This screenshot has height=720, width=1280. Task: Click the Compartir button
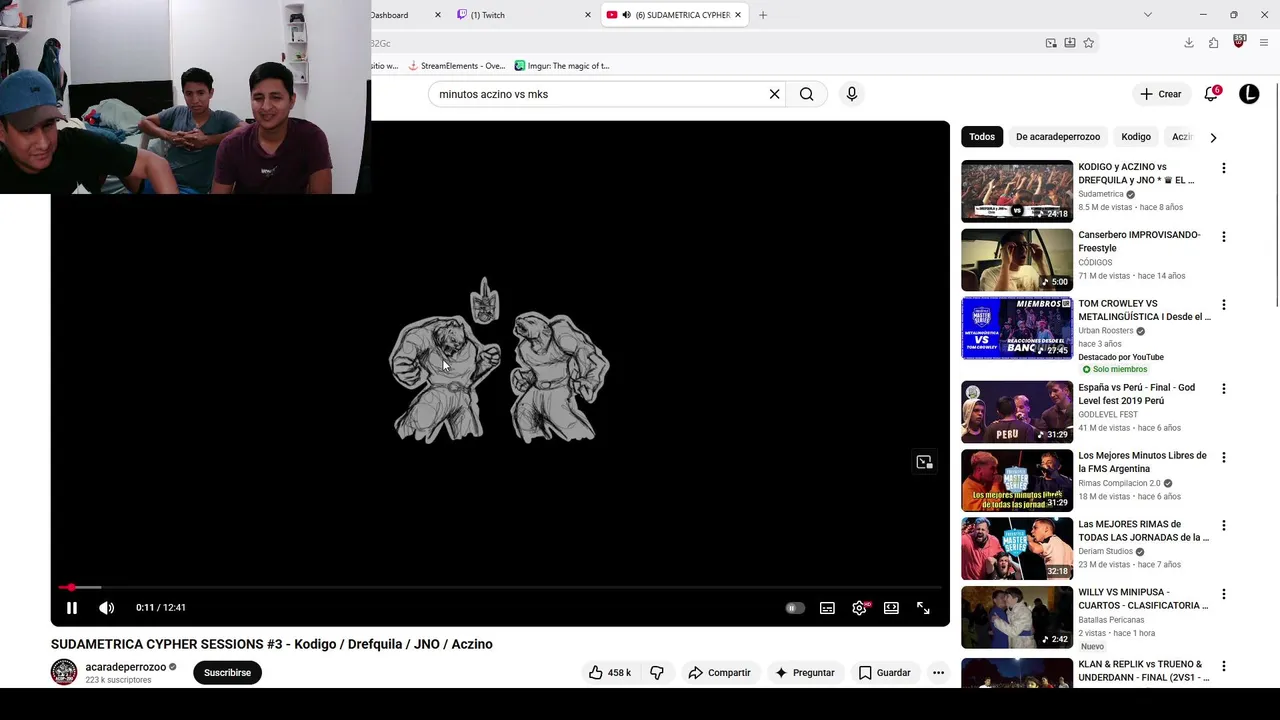click(719, 673)
